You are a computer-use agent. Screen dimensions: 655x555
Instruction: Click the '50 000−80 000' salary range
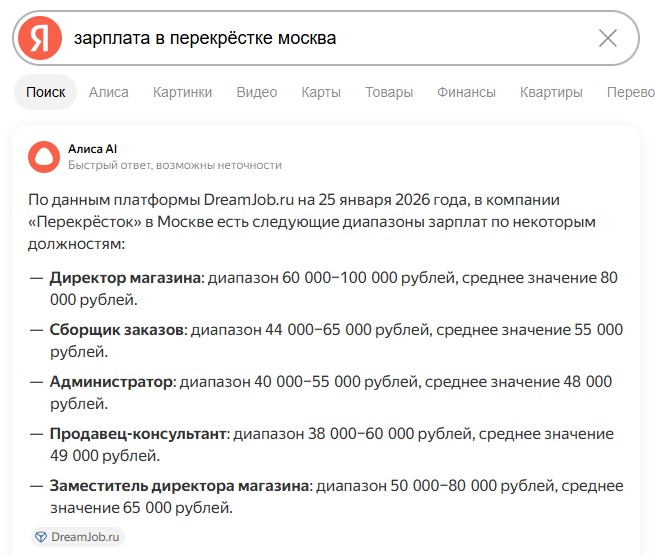click(444, 486)
